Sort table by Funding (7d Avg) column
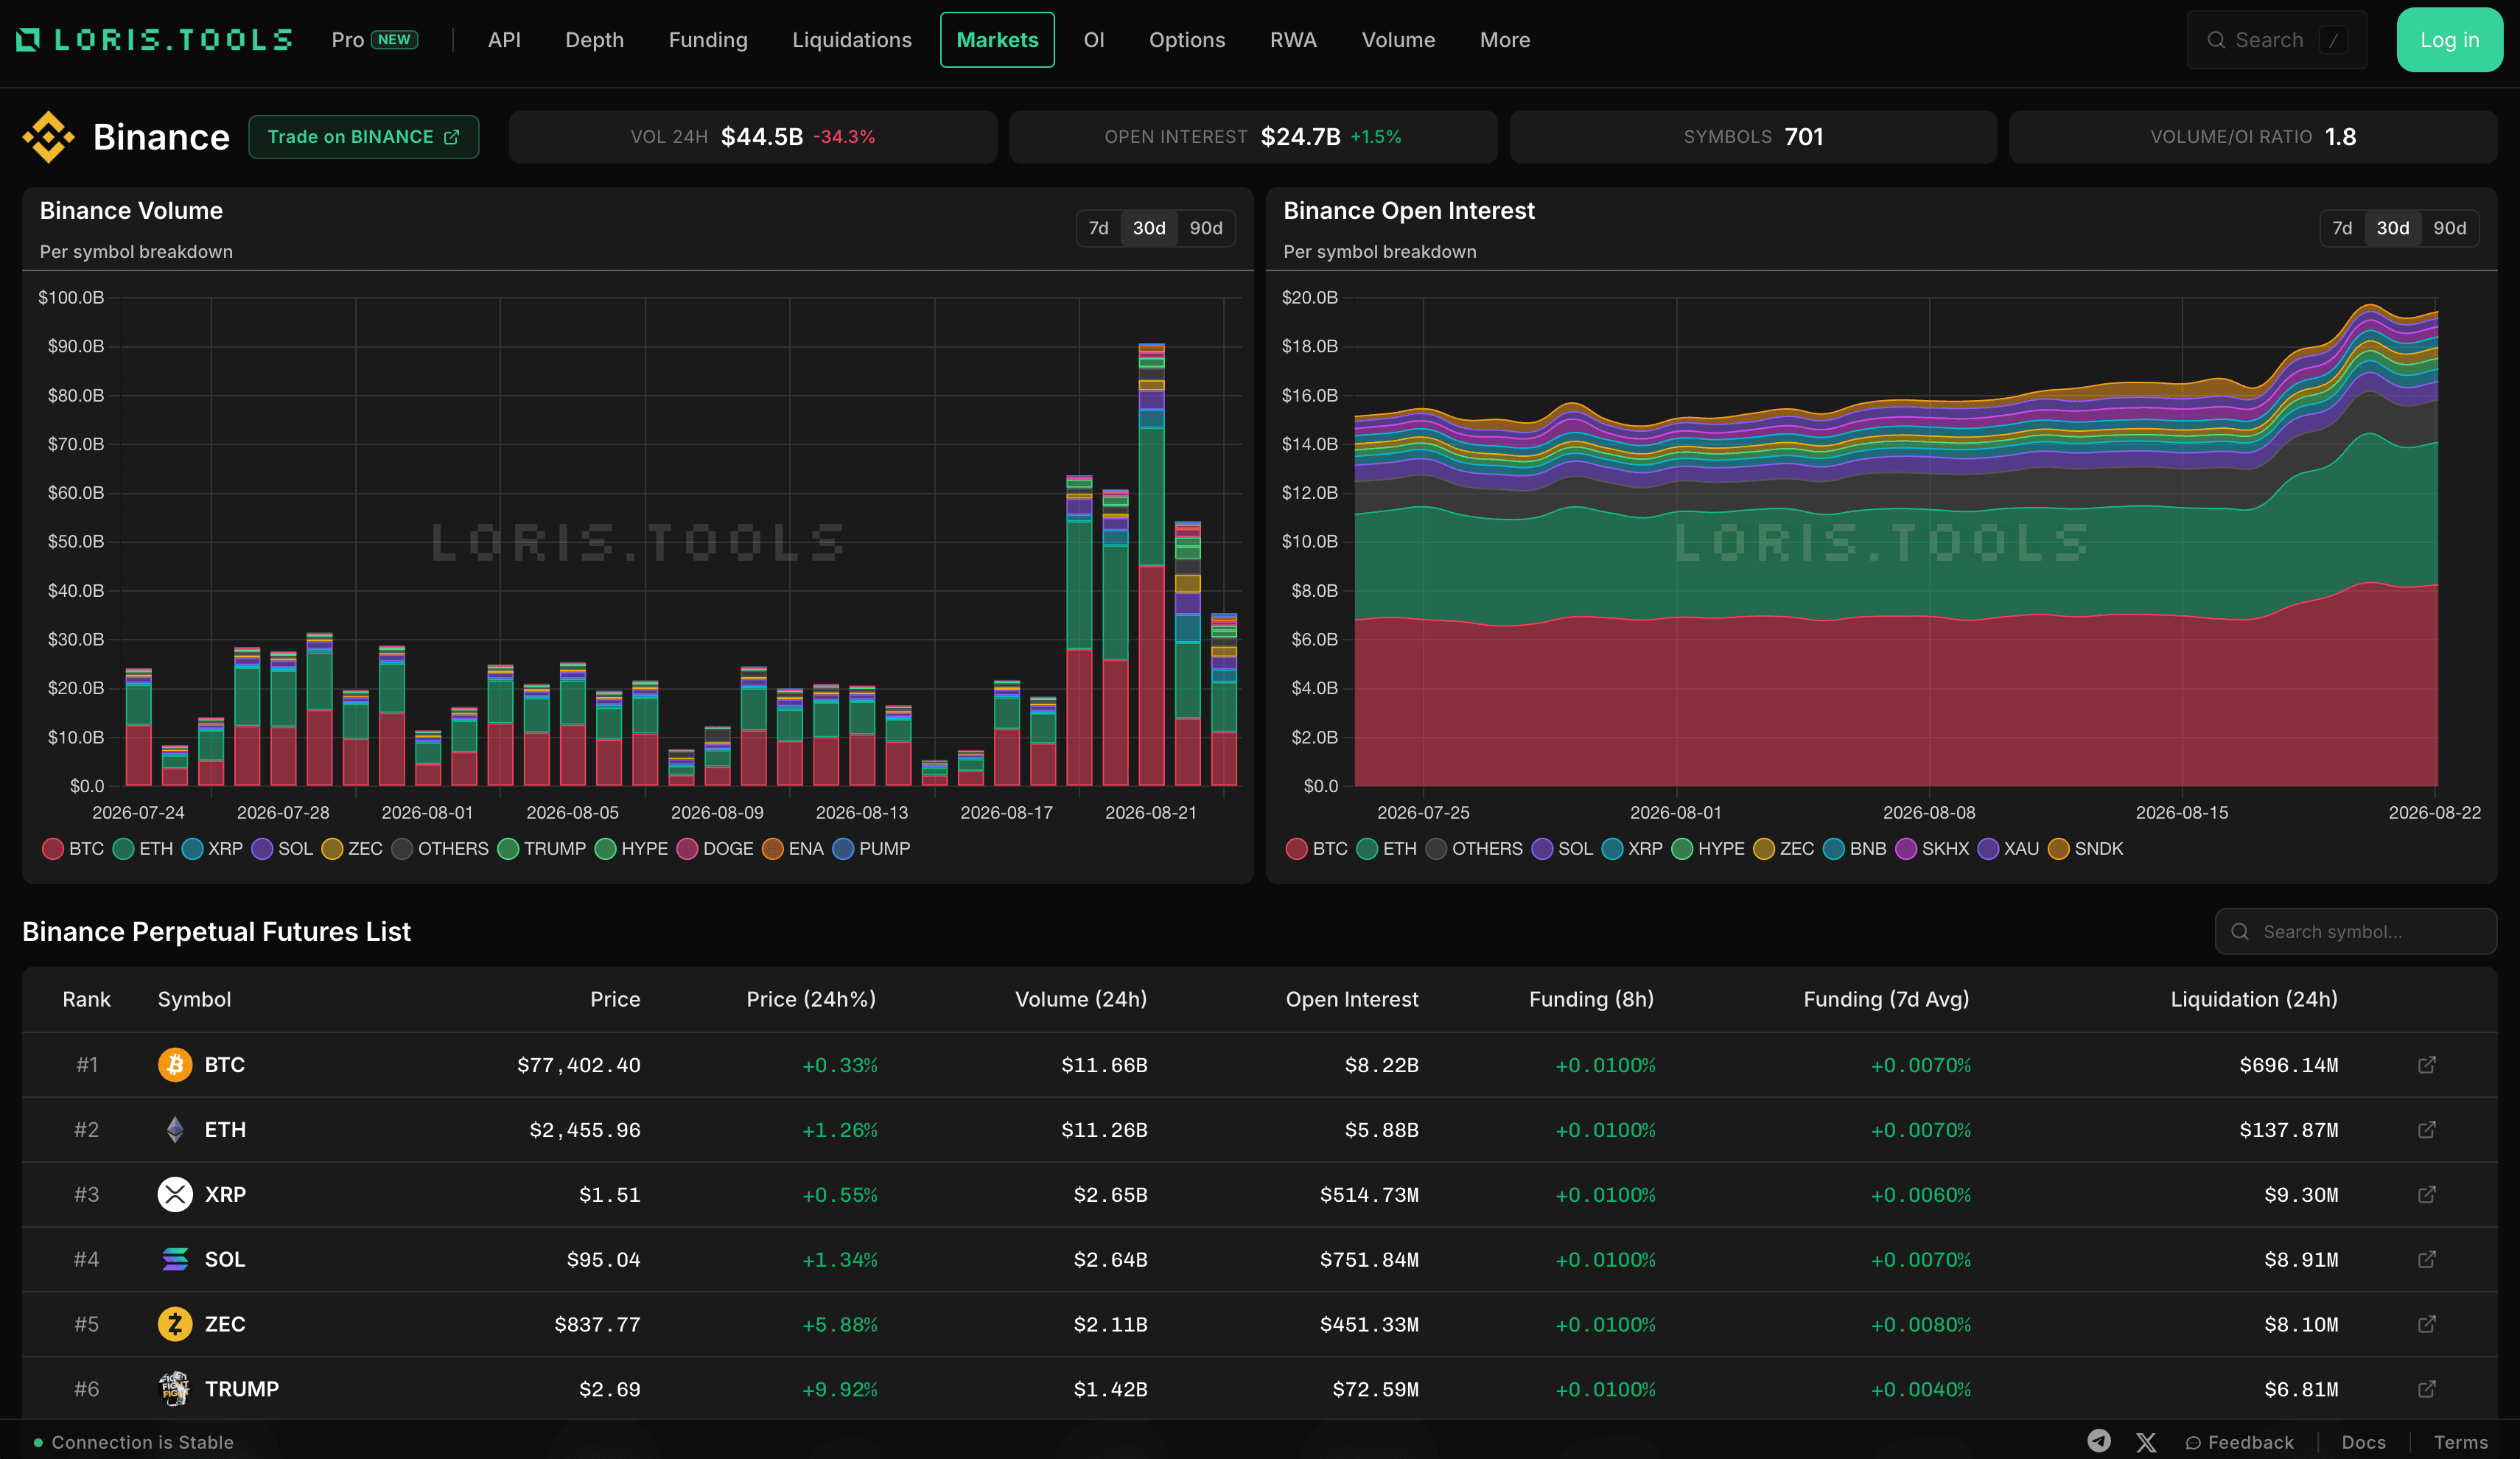This screenshot has width=2520, height=1459. click(x=1886, y=999)
